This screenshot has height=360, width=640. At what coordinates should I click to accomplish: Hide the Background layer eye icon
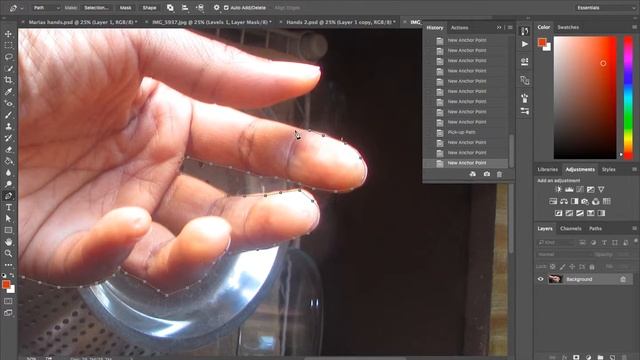(x=540, y=279)
